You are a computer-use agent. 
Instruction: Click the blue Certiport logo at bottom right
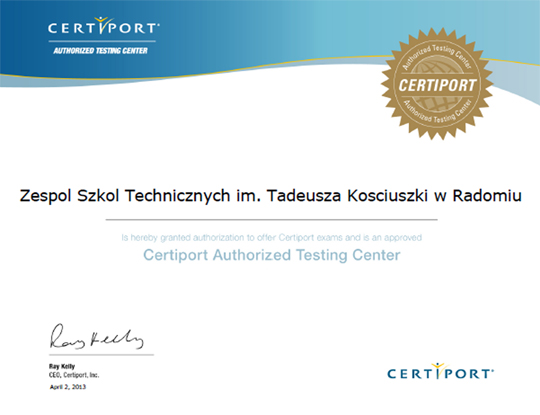click(x=440, y=371)
